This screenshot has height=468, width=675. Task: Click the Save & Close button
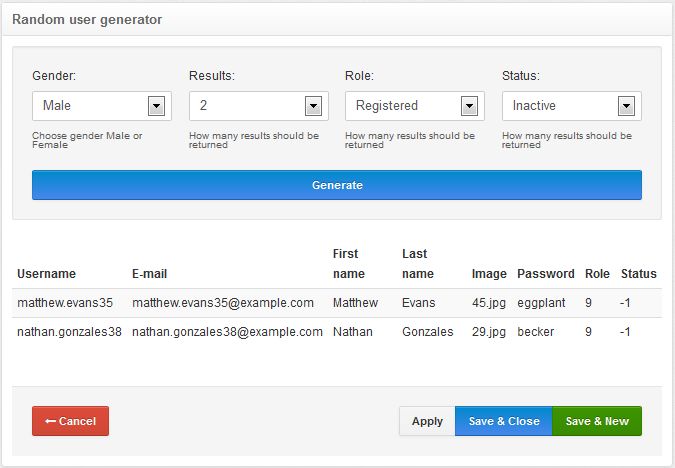(504, 421)
